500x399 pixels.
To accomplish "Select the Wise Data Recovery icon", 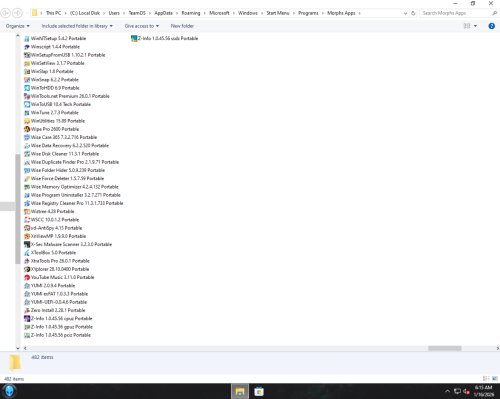I will [x=27, y=146].
